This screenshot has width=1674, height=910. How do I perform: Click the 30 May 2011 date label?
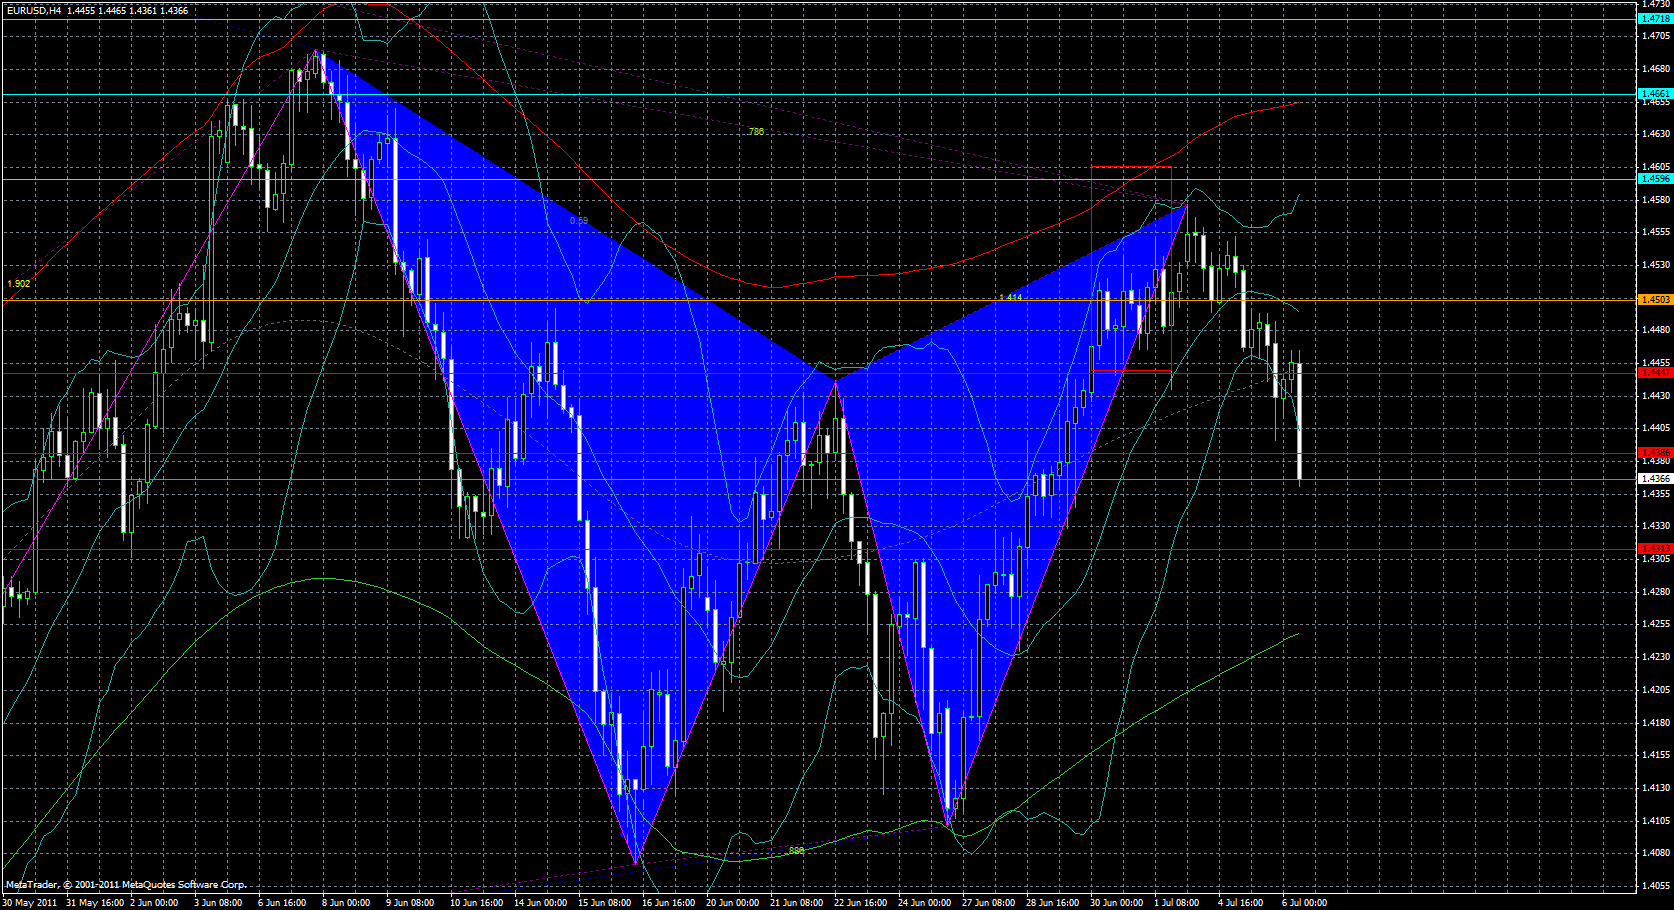(x=29, y=903)
